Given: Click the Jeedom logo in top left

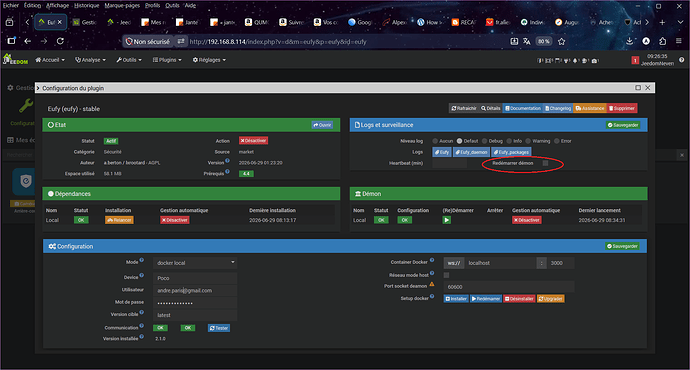Looking at the screenshot, I should coord(15,59).
